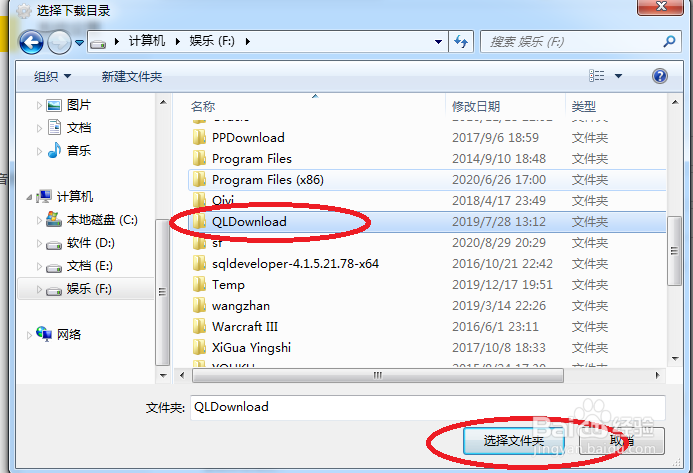
Task: Click the search magnifier icon
Action: click(669, 42)
